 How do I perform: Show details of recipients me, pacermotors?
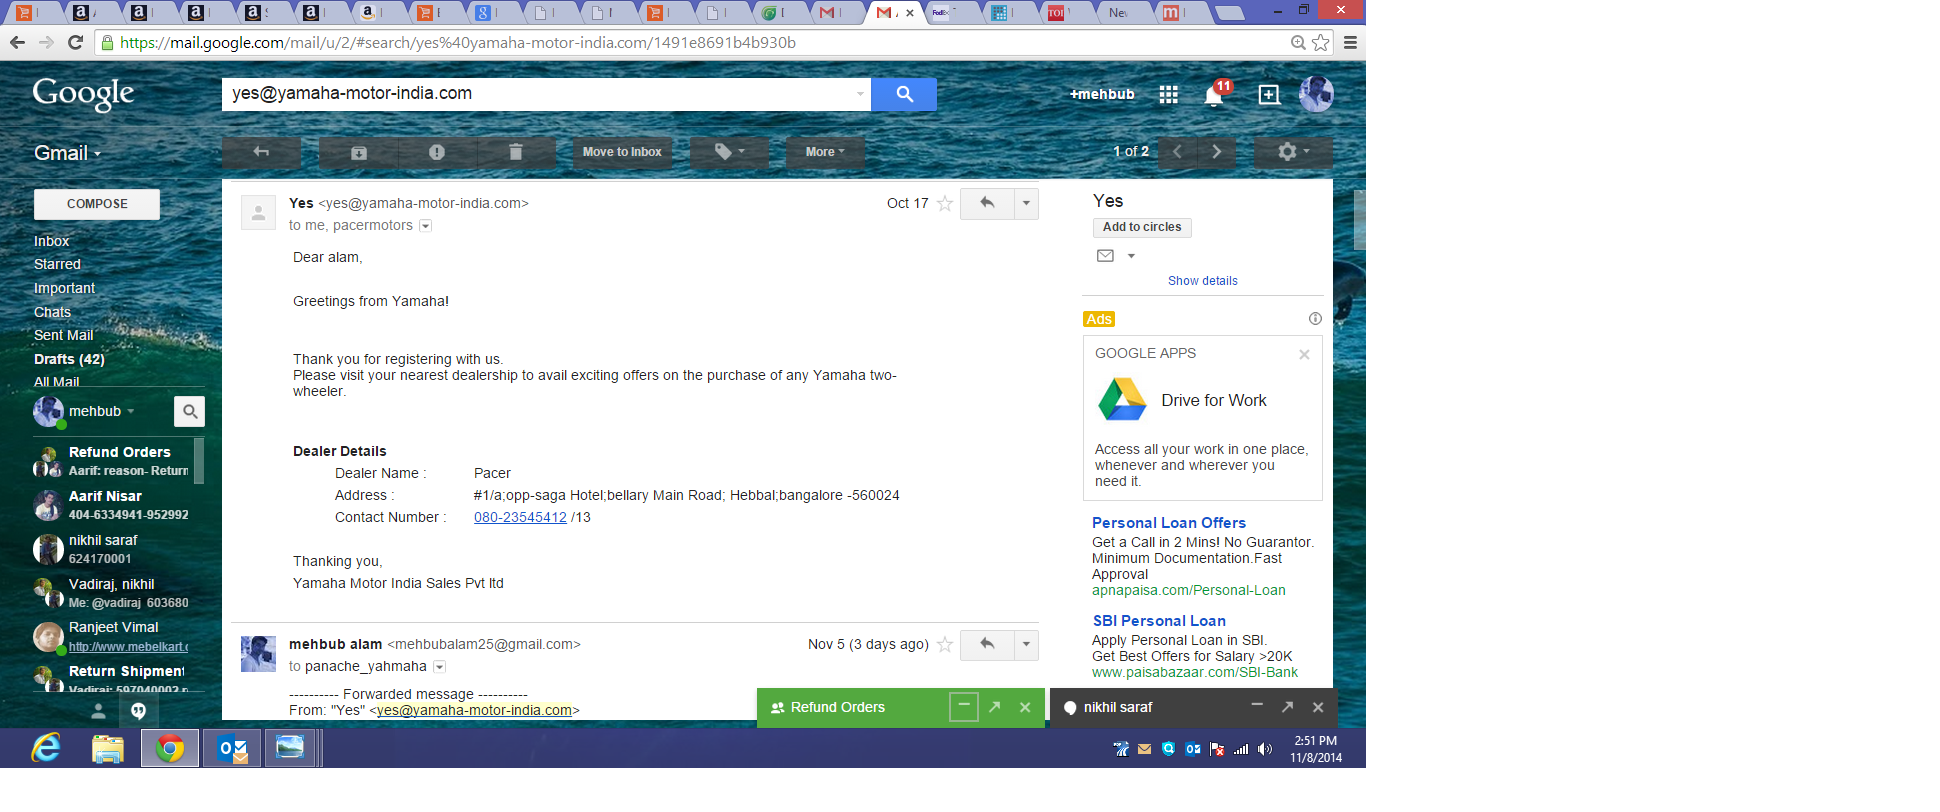click(x=425, y=226)
